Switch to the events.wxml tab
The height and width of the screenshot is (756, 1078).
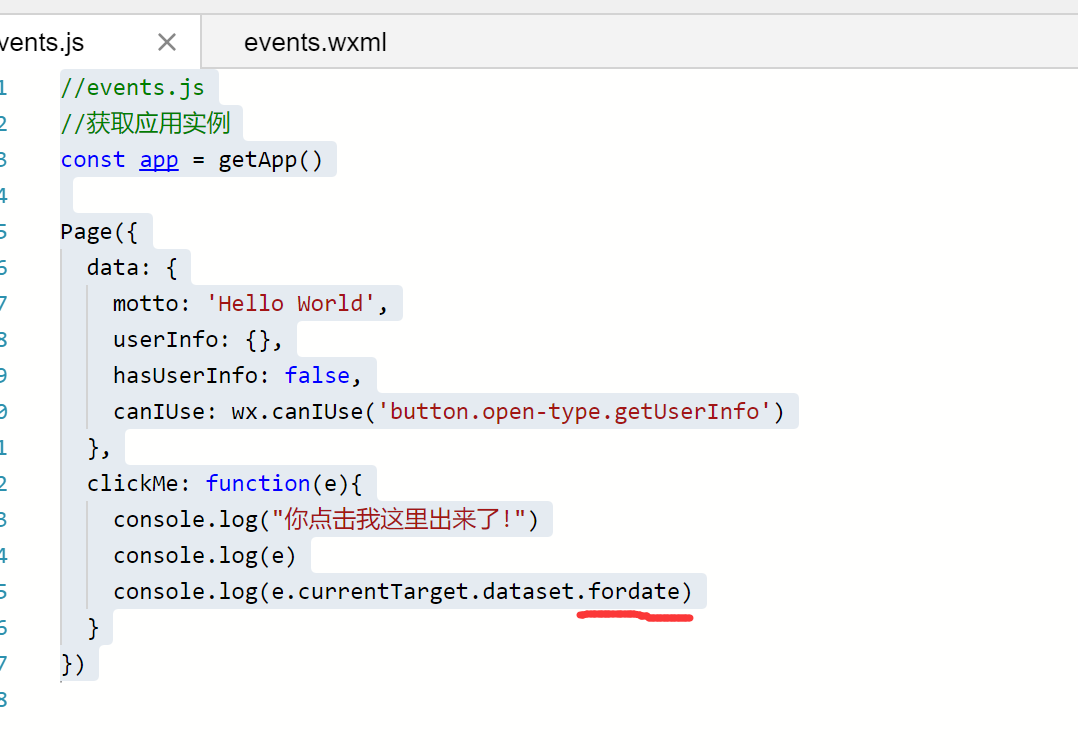coord(315,43)
